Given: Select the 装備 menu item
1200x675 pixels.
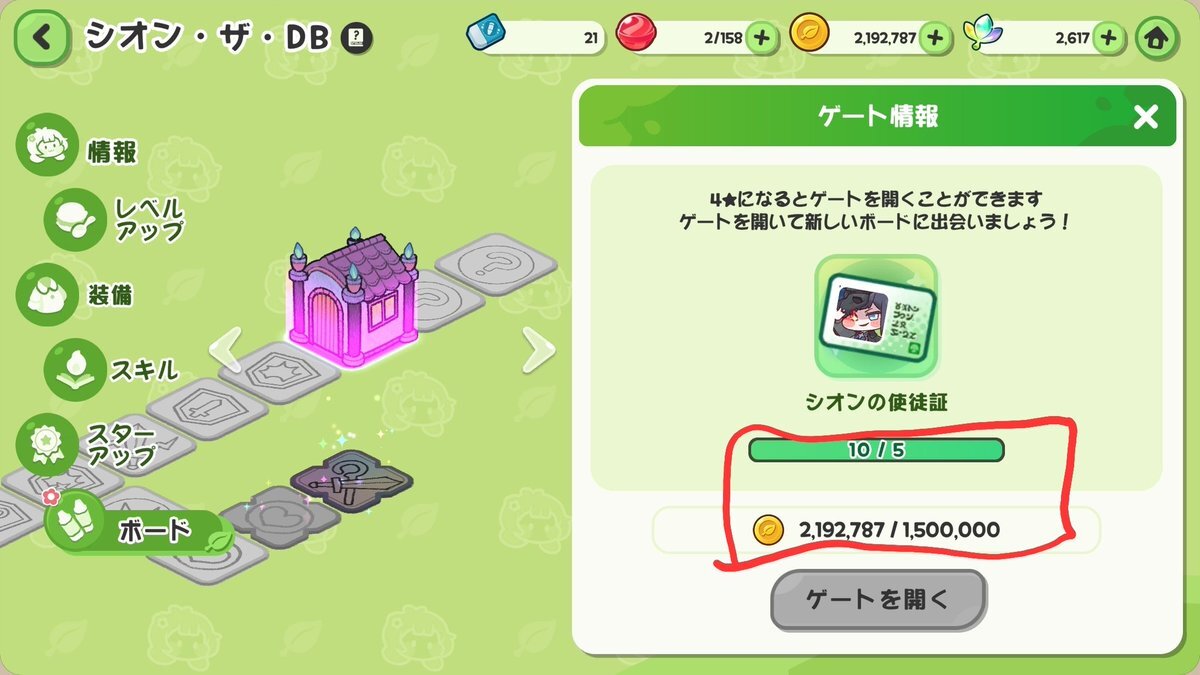Looking at the screenshot, I should tap(78, 294).
